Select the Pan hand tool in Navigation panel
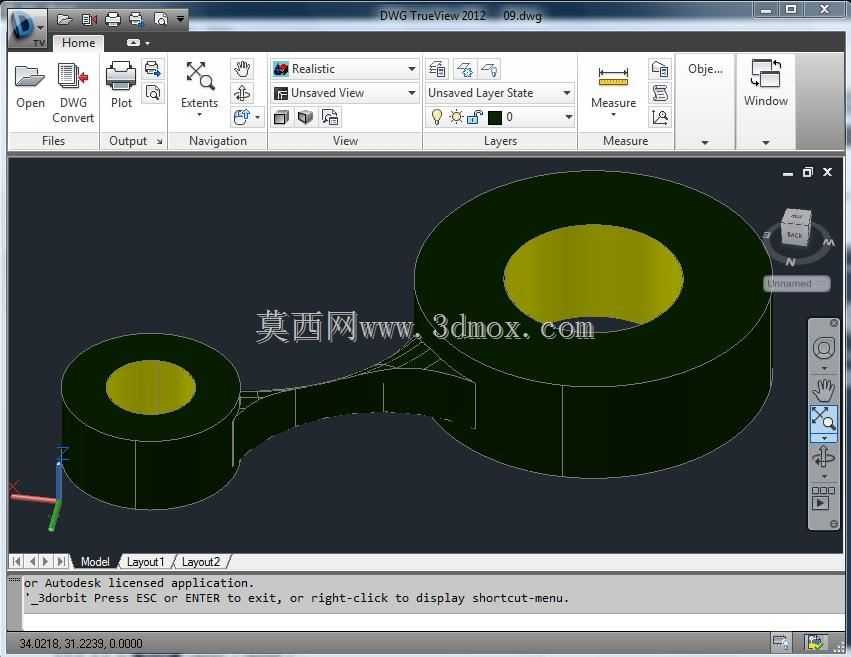 click(x=242, y=69)
